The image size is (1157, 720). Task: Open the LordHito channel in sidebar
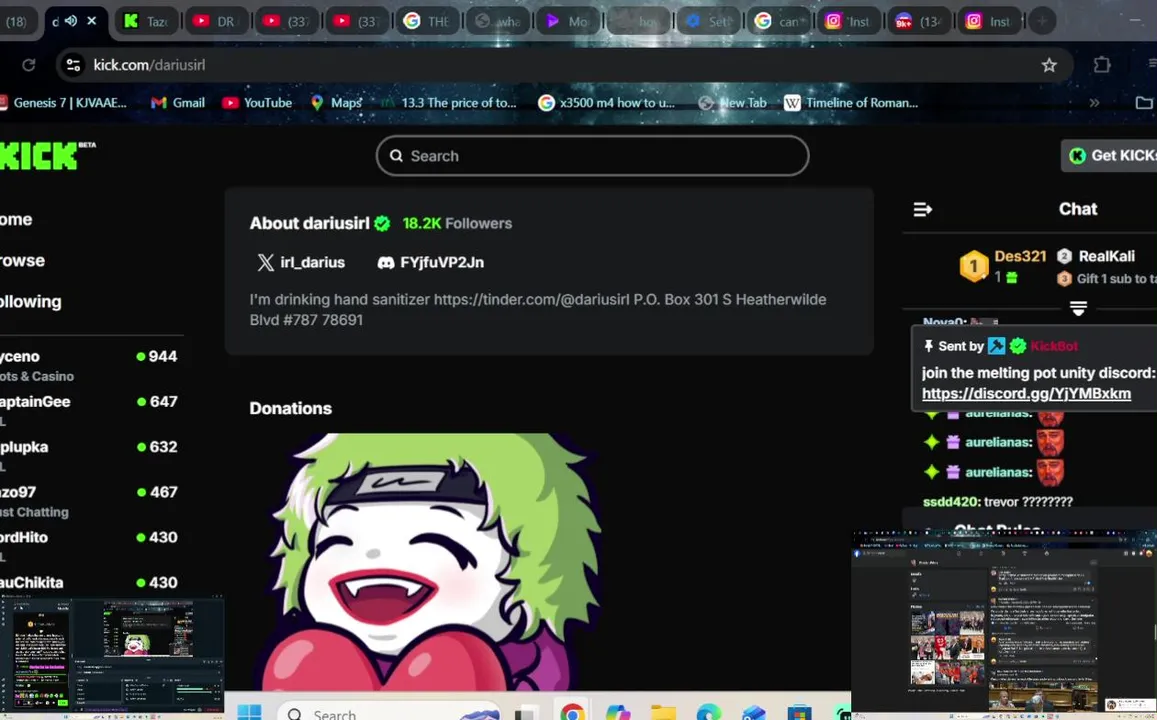89,546
